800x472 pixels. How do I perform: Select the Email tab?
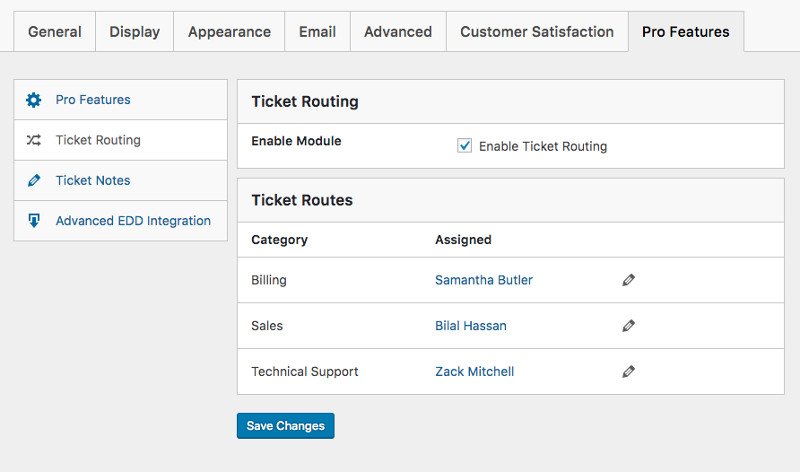pyautogui.click(x=317, y=32)
